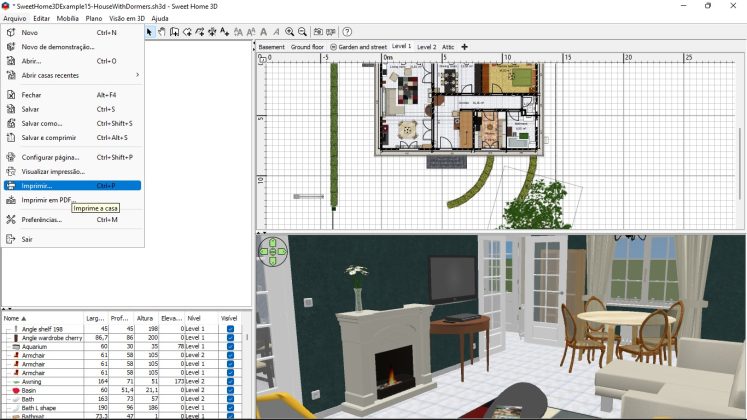The width and height of the screenshot is (747, 420).
Task: Open the Create photo camera tool
Action: click(x=318, y=32)
